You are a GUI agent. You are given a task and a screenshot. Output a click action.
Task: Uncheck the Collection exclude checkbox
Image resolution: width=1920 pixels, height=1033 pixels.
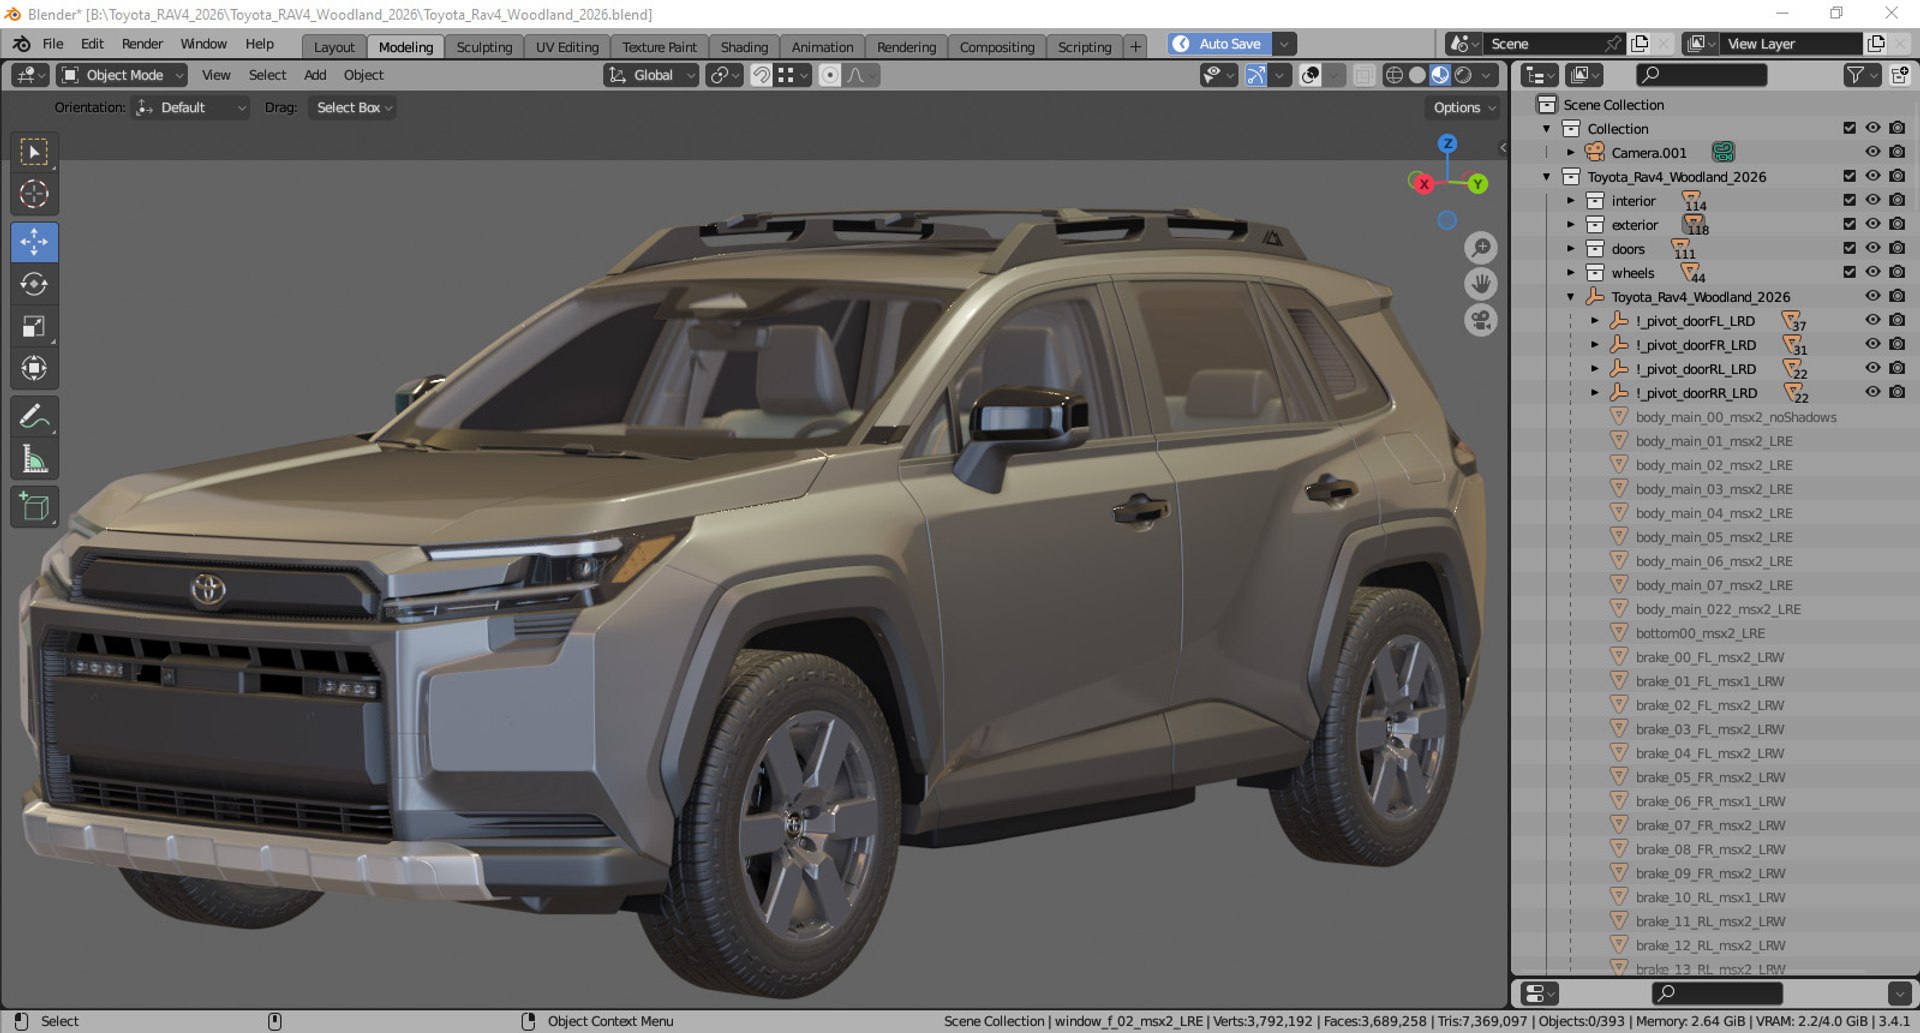click(x=1849, y=128)
